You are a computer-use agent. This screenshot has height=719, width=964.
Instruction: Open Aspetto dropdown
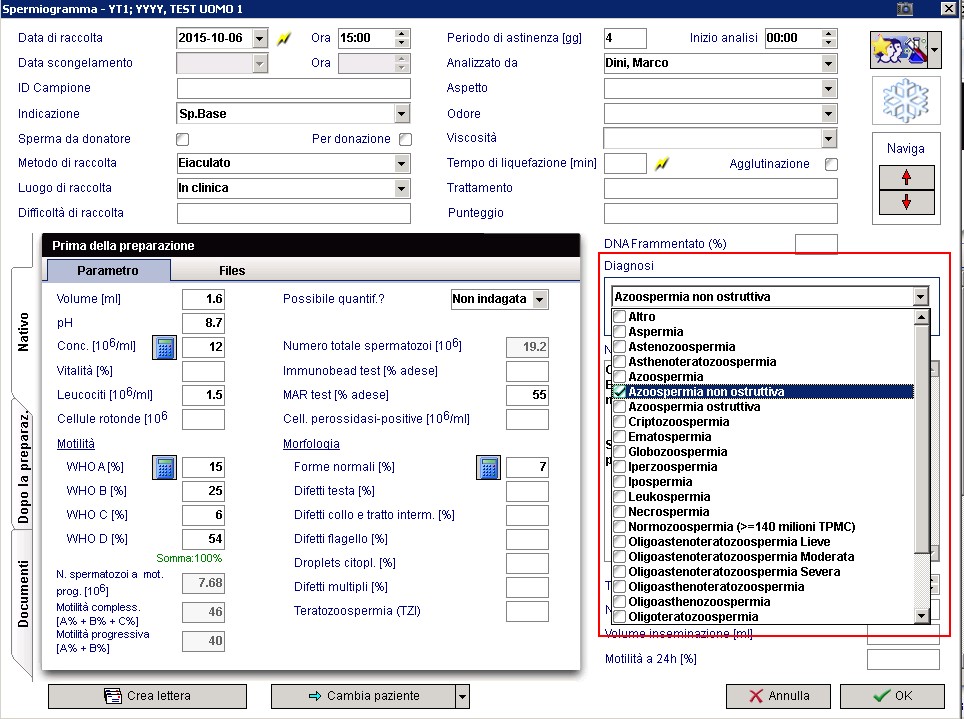click(x=828, y=89)
